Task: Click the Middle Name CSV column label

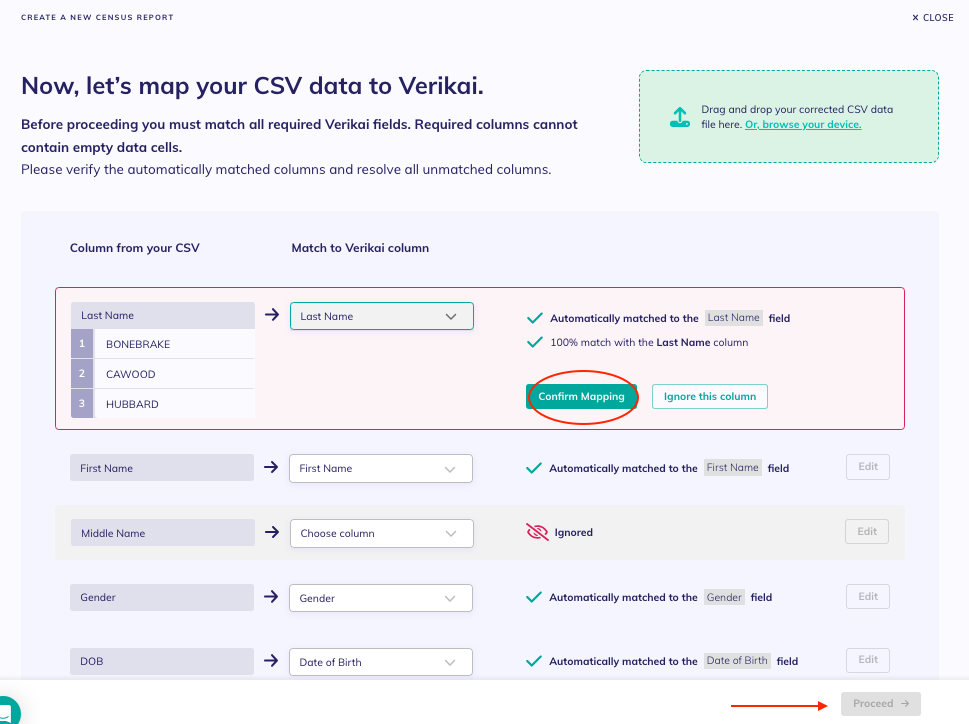Action: point(163,532)
